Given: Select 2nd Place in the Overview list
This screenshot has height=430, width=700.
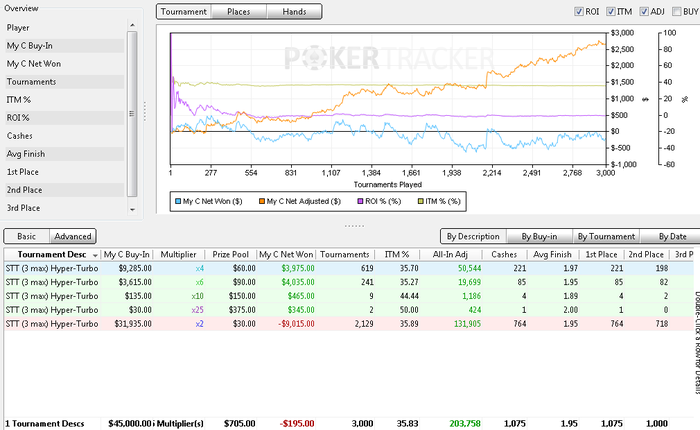Looking at the screenshot, I should coord(64,190).
